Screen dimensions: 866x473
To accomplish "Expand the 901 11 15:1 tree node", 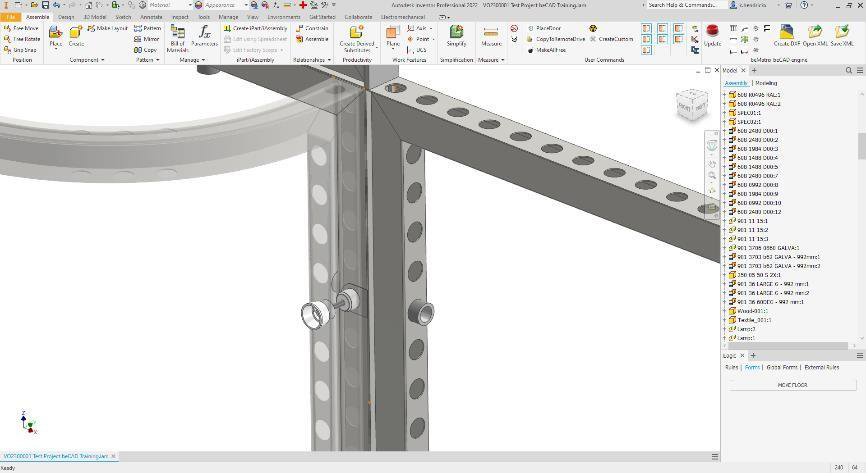I will 724,221.
